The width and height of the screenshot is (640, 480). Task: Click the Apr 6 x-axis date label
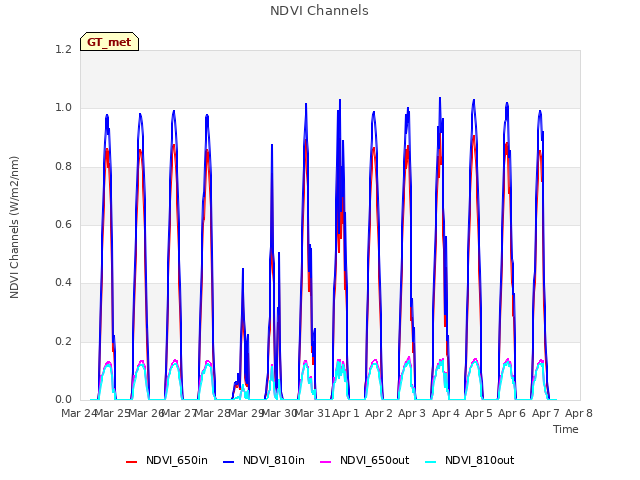512,413
